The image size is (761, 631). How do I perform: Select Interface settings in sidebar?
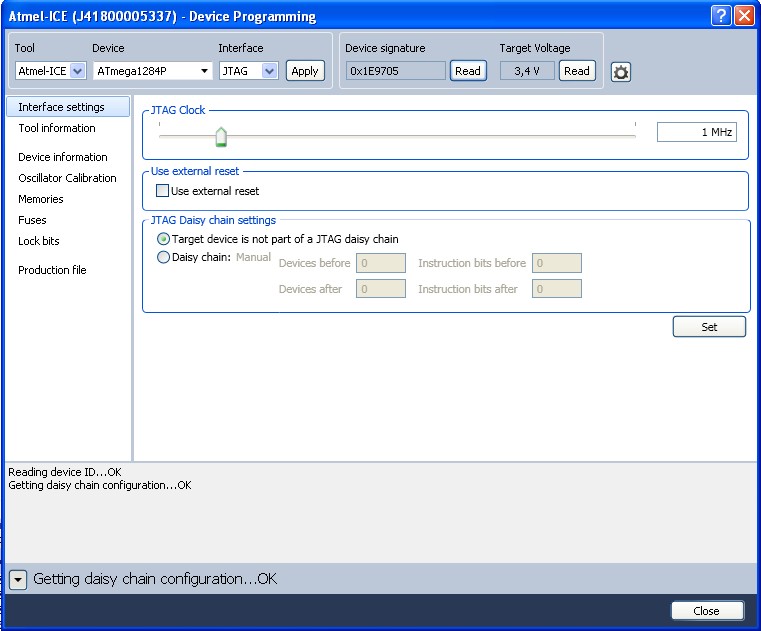pyautogui.click(x=68, y=107)
